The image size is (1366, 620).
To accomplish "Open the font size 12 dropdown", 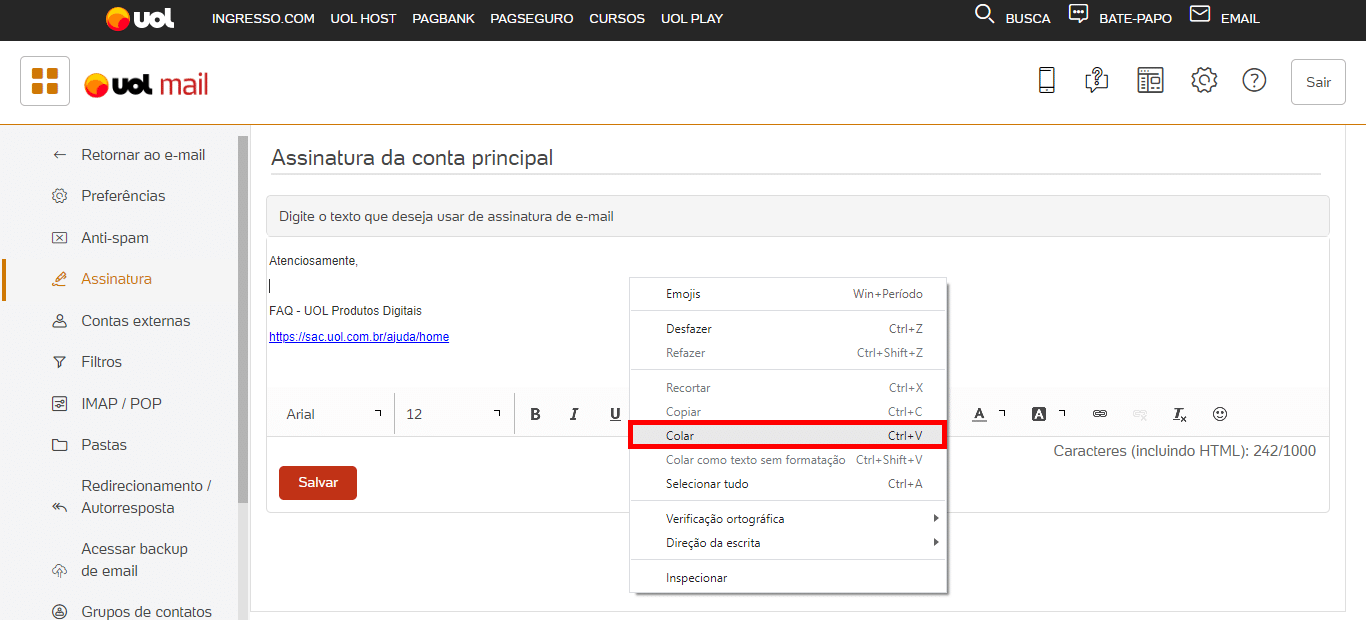I will (454, 414).
